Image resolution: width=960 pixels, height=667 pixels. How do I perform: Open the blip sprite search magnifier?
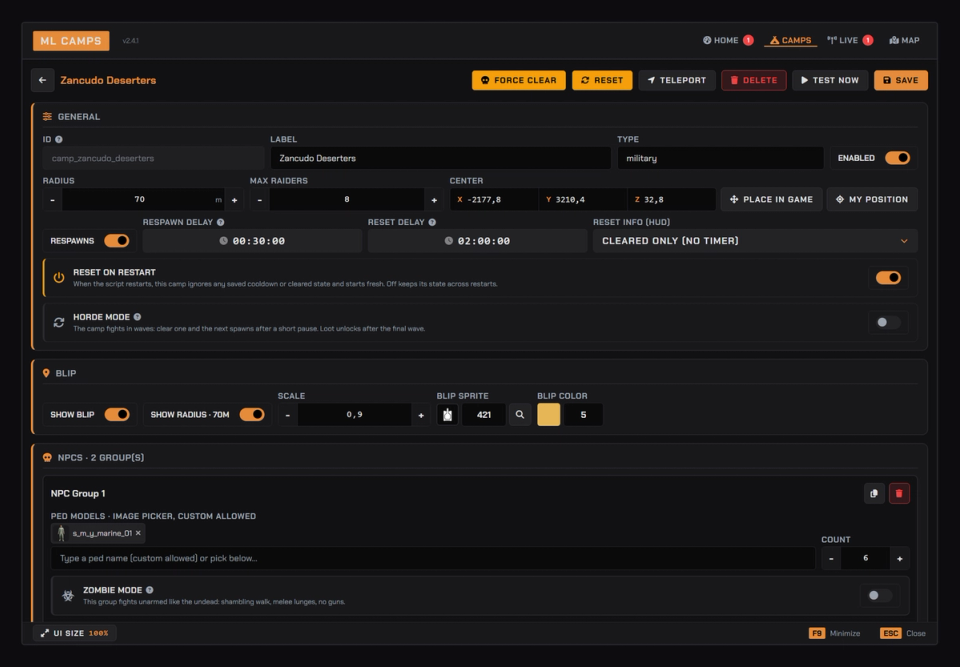[520, 415]
